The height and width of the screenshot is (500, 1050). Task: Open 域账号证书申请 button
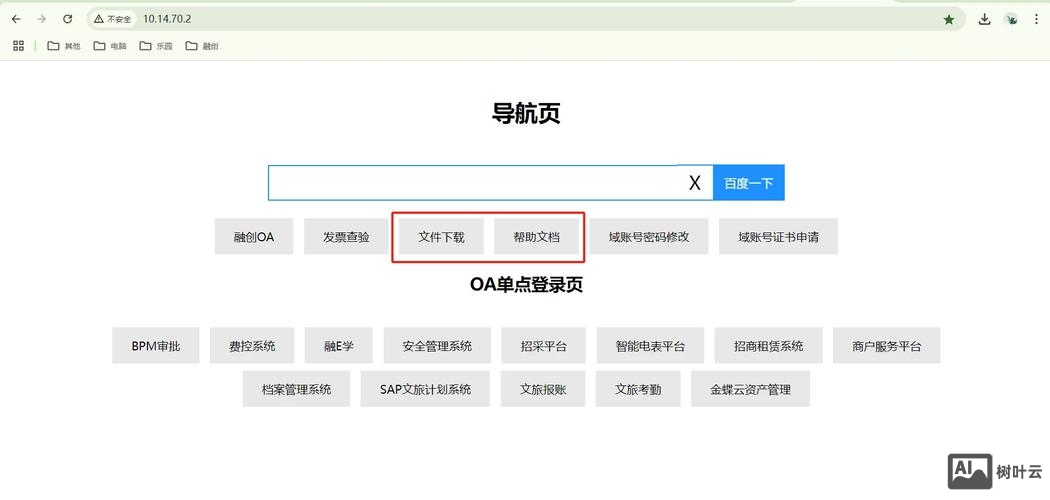[x=778, y=236]
